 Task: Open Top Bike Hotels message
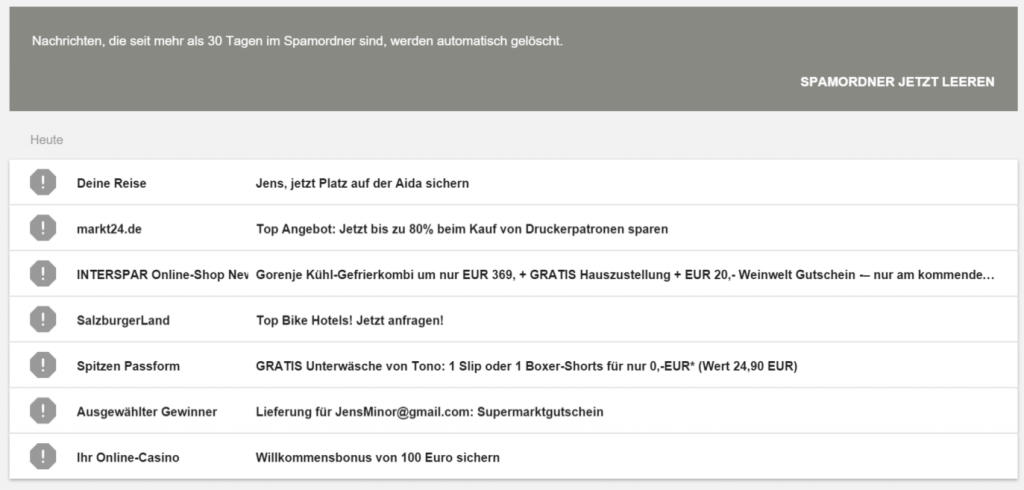point(349,321)
